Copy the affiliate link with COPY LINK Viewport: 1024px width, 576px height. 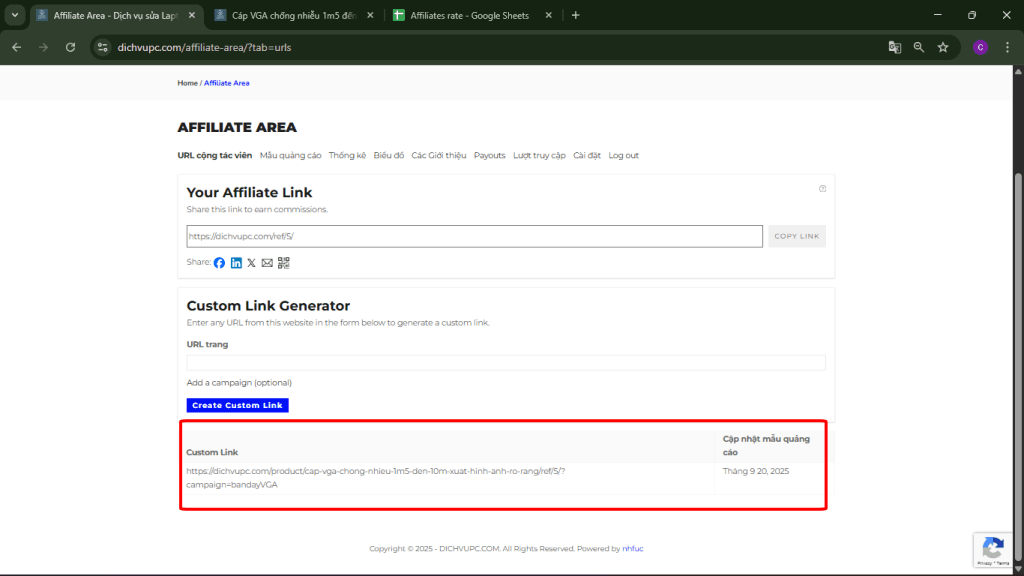796,235
